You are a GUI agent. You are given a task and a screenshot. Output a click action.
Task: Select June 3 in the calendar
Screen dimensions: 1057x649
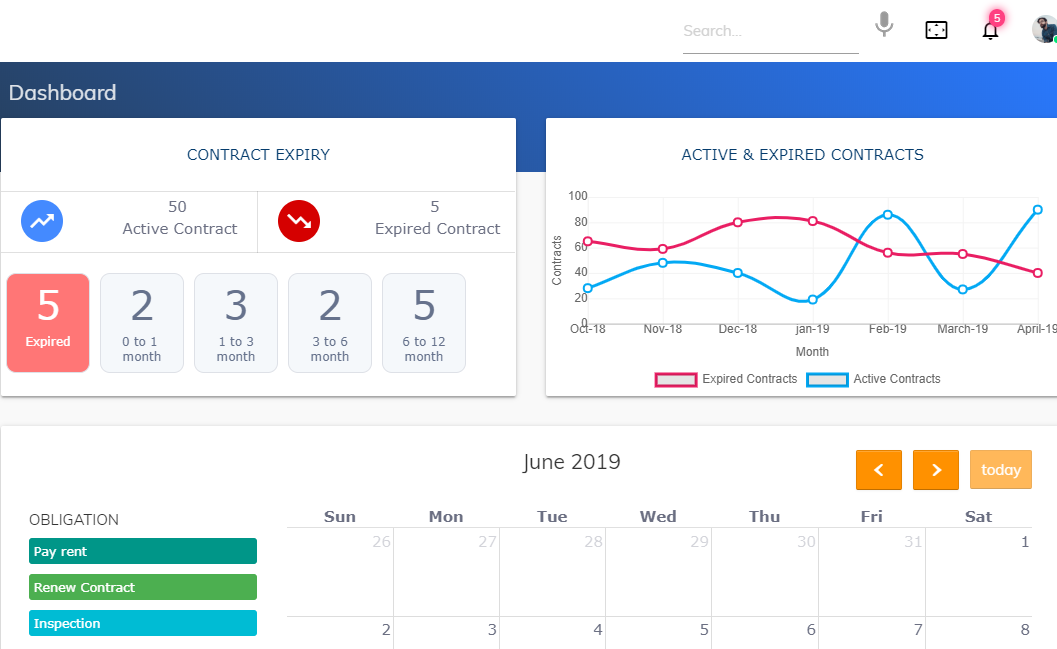tap(446, 633)
